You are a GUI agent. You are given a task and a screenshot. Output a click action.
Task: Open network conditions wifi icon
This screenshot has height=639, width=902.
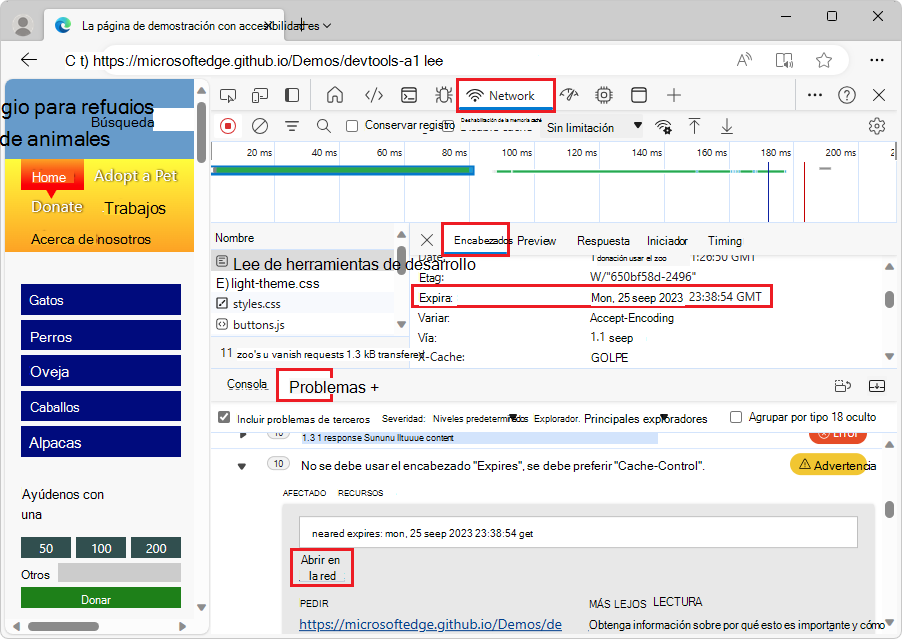pos(664,126)
